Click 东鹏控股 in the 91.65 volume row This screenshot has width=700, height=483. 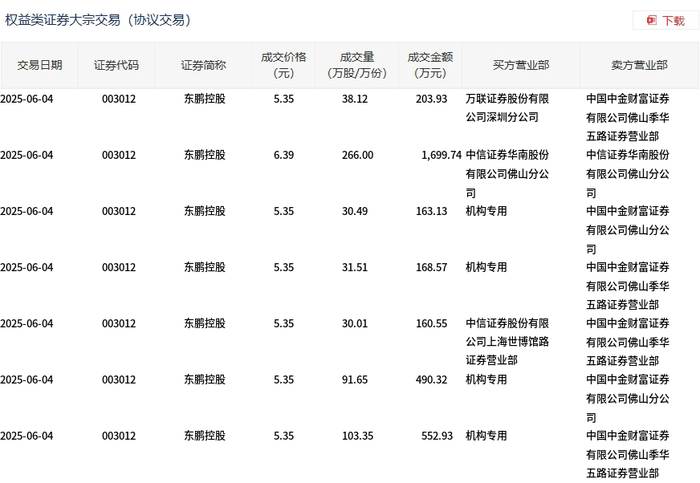tap(204, 380)
